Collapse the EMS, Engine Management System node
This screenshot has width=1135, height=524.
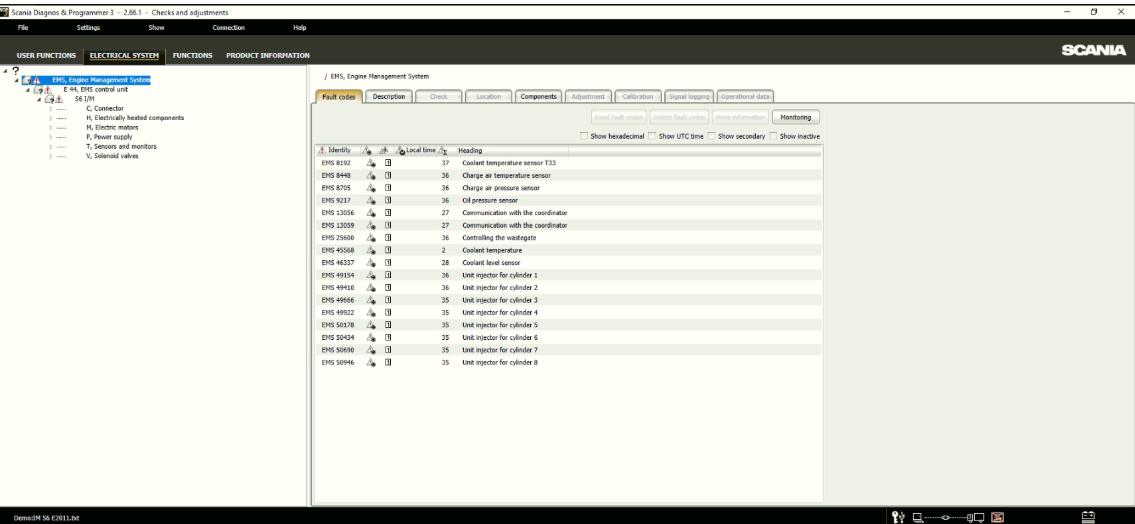click(x=16, y=80)
